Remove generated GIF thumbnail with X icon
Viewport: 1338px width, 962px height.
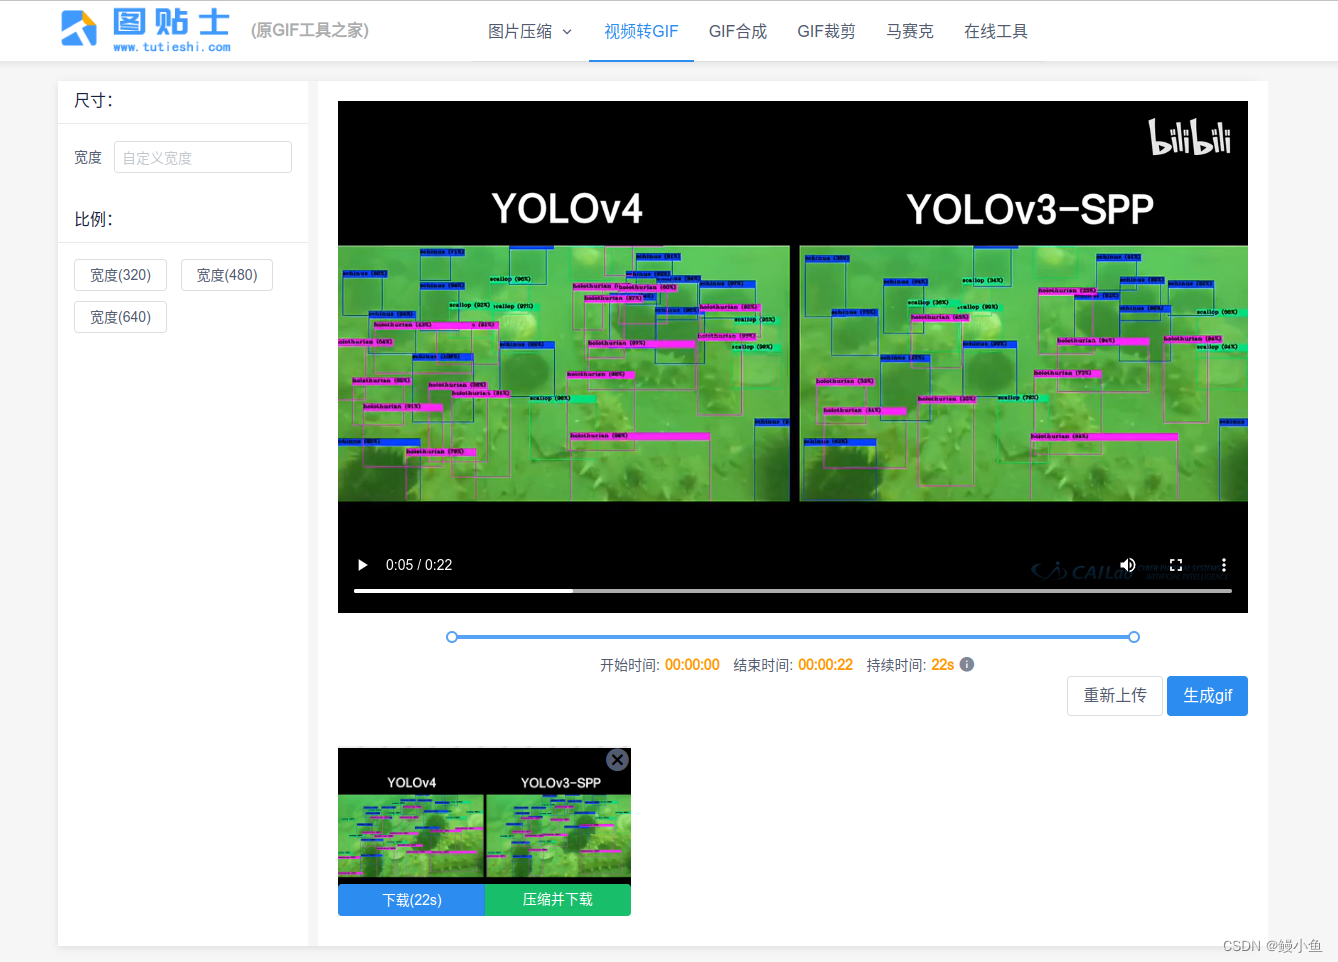(x=618, y=760)
